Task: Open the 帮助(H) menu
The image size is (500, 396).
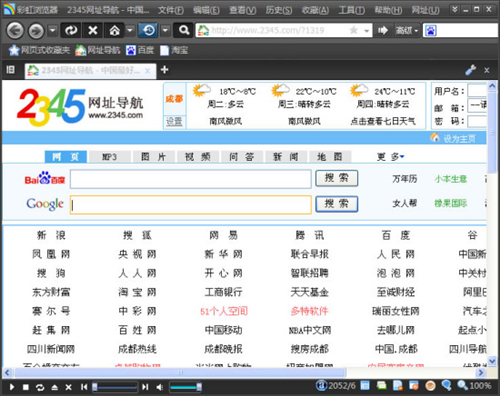Action: click(x=388, y=10)
